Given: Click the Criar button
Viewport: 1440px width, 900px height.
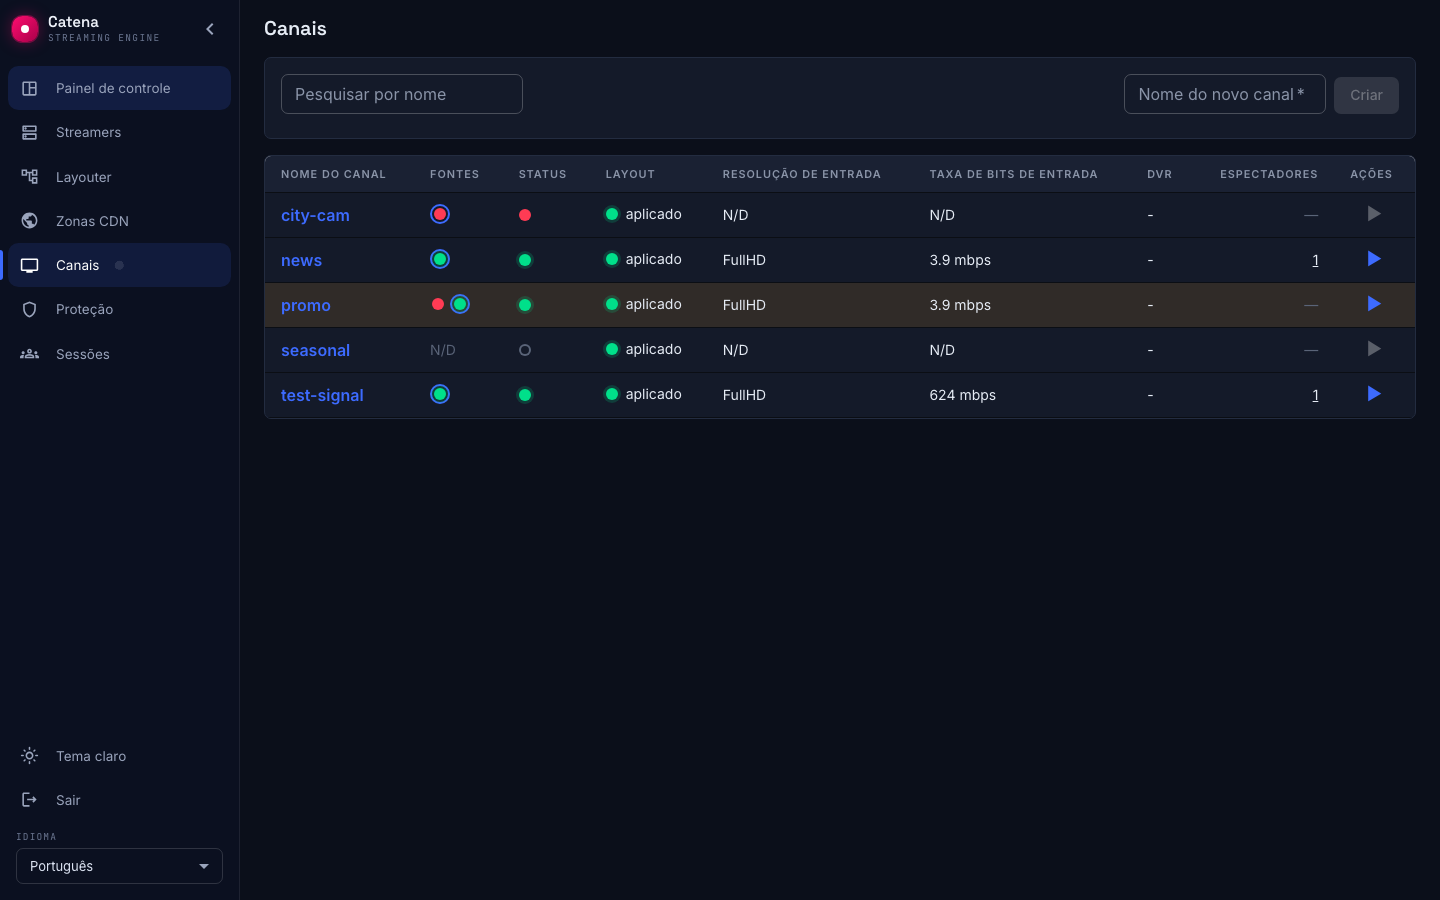Looking at the screenshot, I should (1366, 95).
